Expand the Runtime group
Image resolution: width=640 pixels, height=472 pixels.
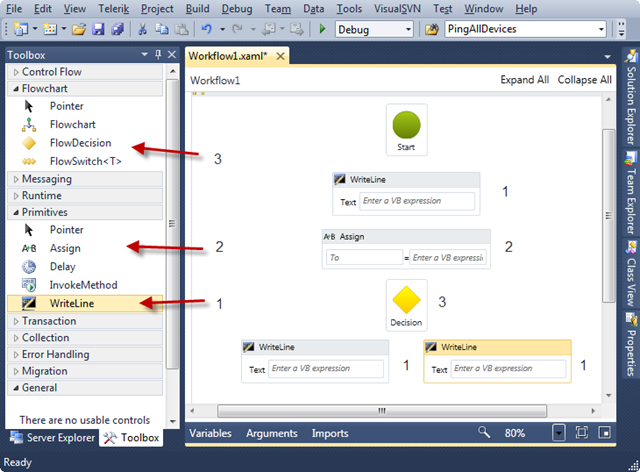[x=16, y=196]
